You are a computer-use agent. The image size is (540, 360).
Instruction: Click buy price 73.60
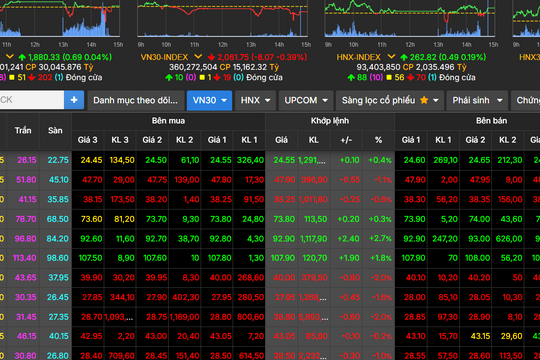(x=91, y=219)
